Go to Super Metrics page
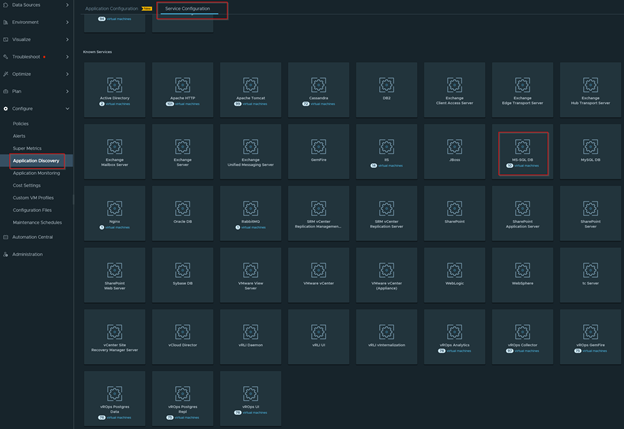 click(27, 148)
